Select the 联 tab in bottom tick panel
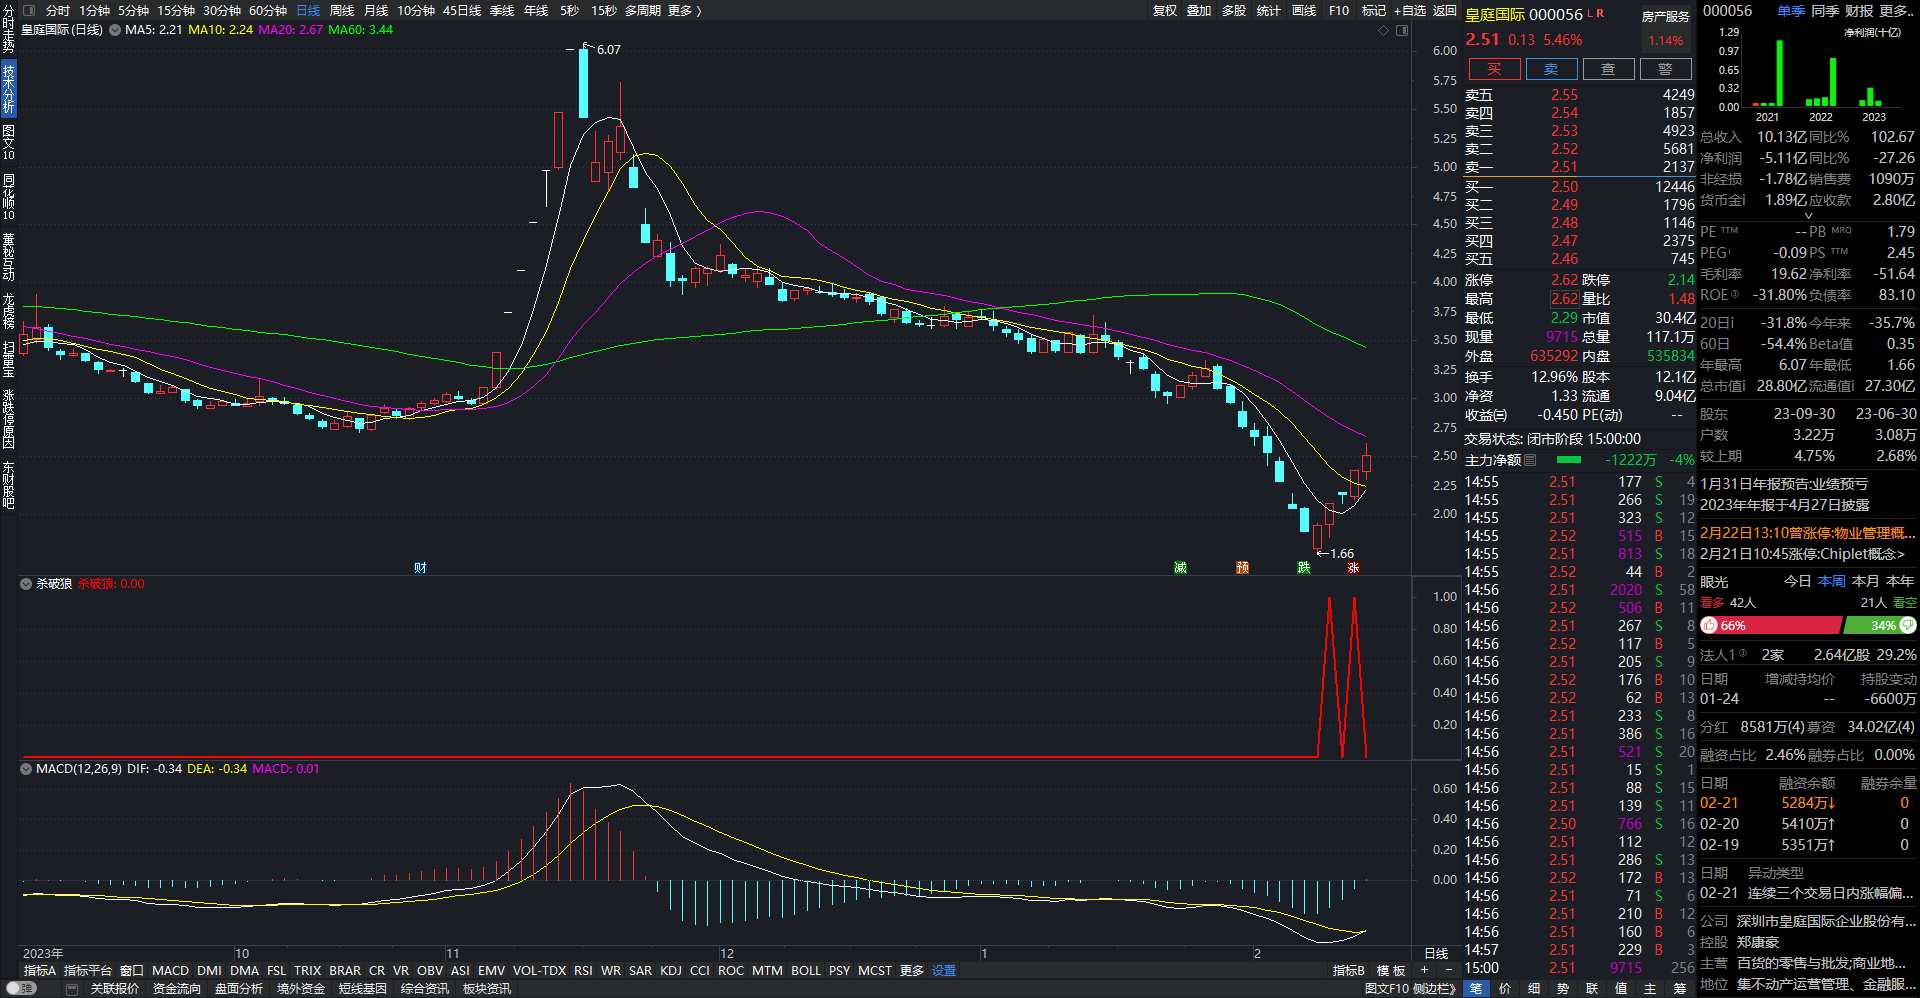1920x998 pixels. coord(1592,989)
